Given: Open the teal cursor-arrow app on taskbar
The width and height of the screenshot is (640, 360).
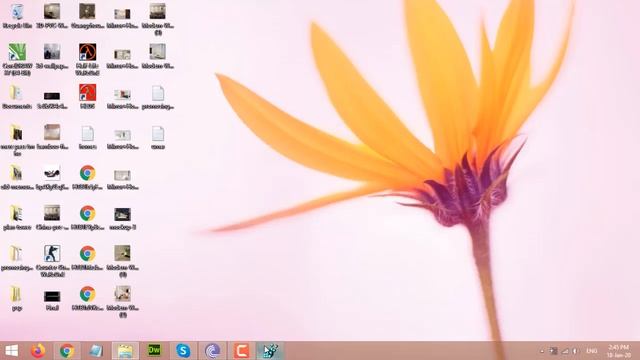Looking at the screenshot, I should [270, 351].
